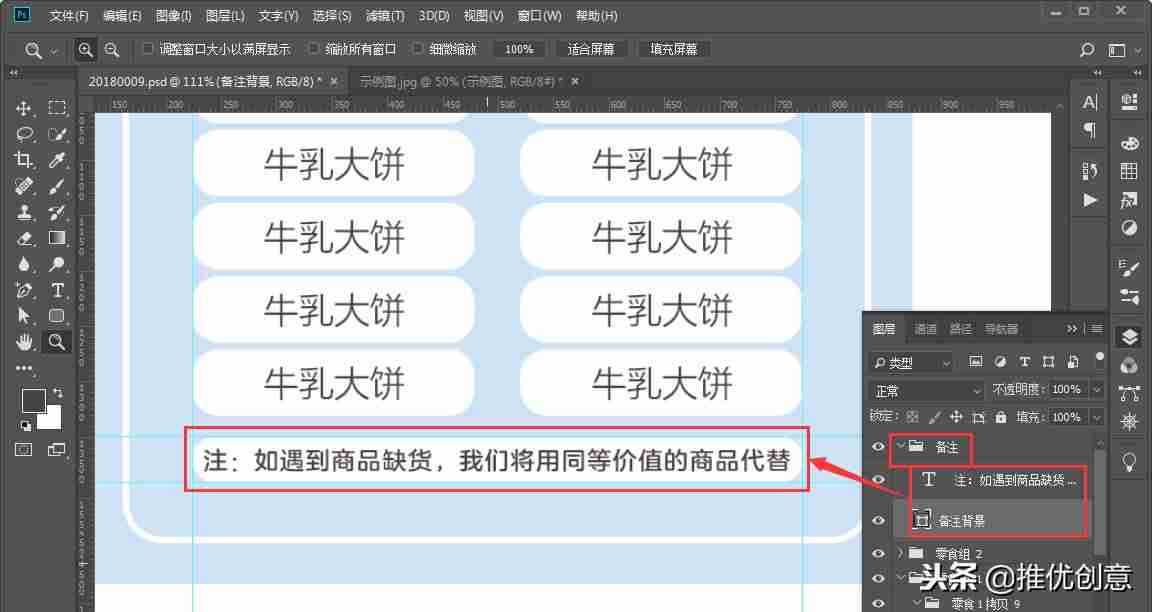Select the Path Selection tool
The image size is (1152, 612).
point(24,316)
